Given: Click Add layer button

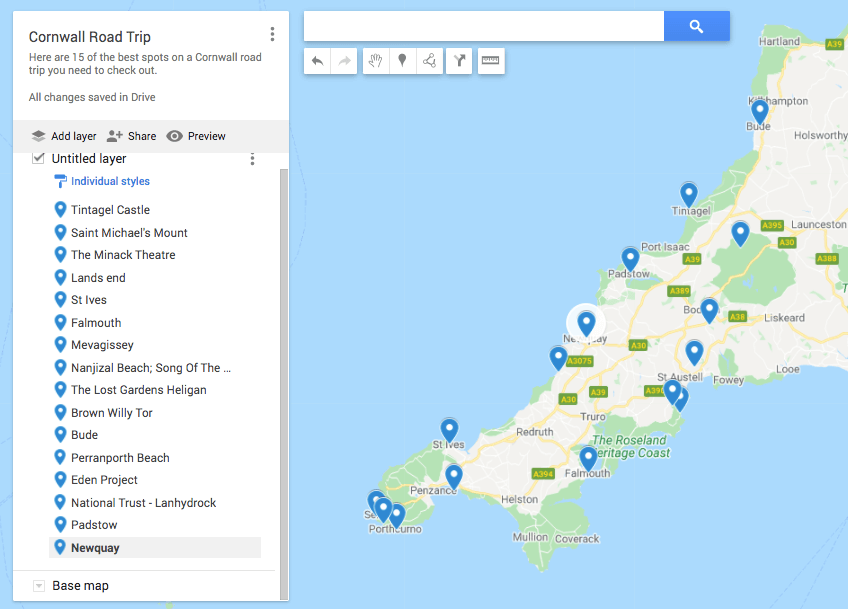Looking at the screenshot, I should click(x=64, y=136).
